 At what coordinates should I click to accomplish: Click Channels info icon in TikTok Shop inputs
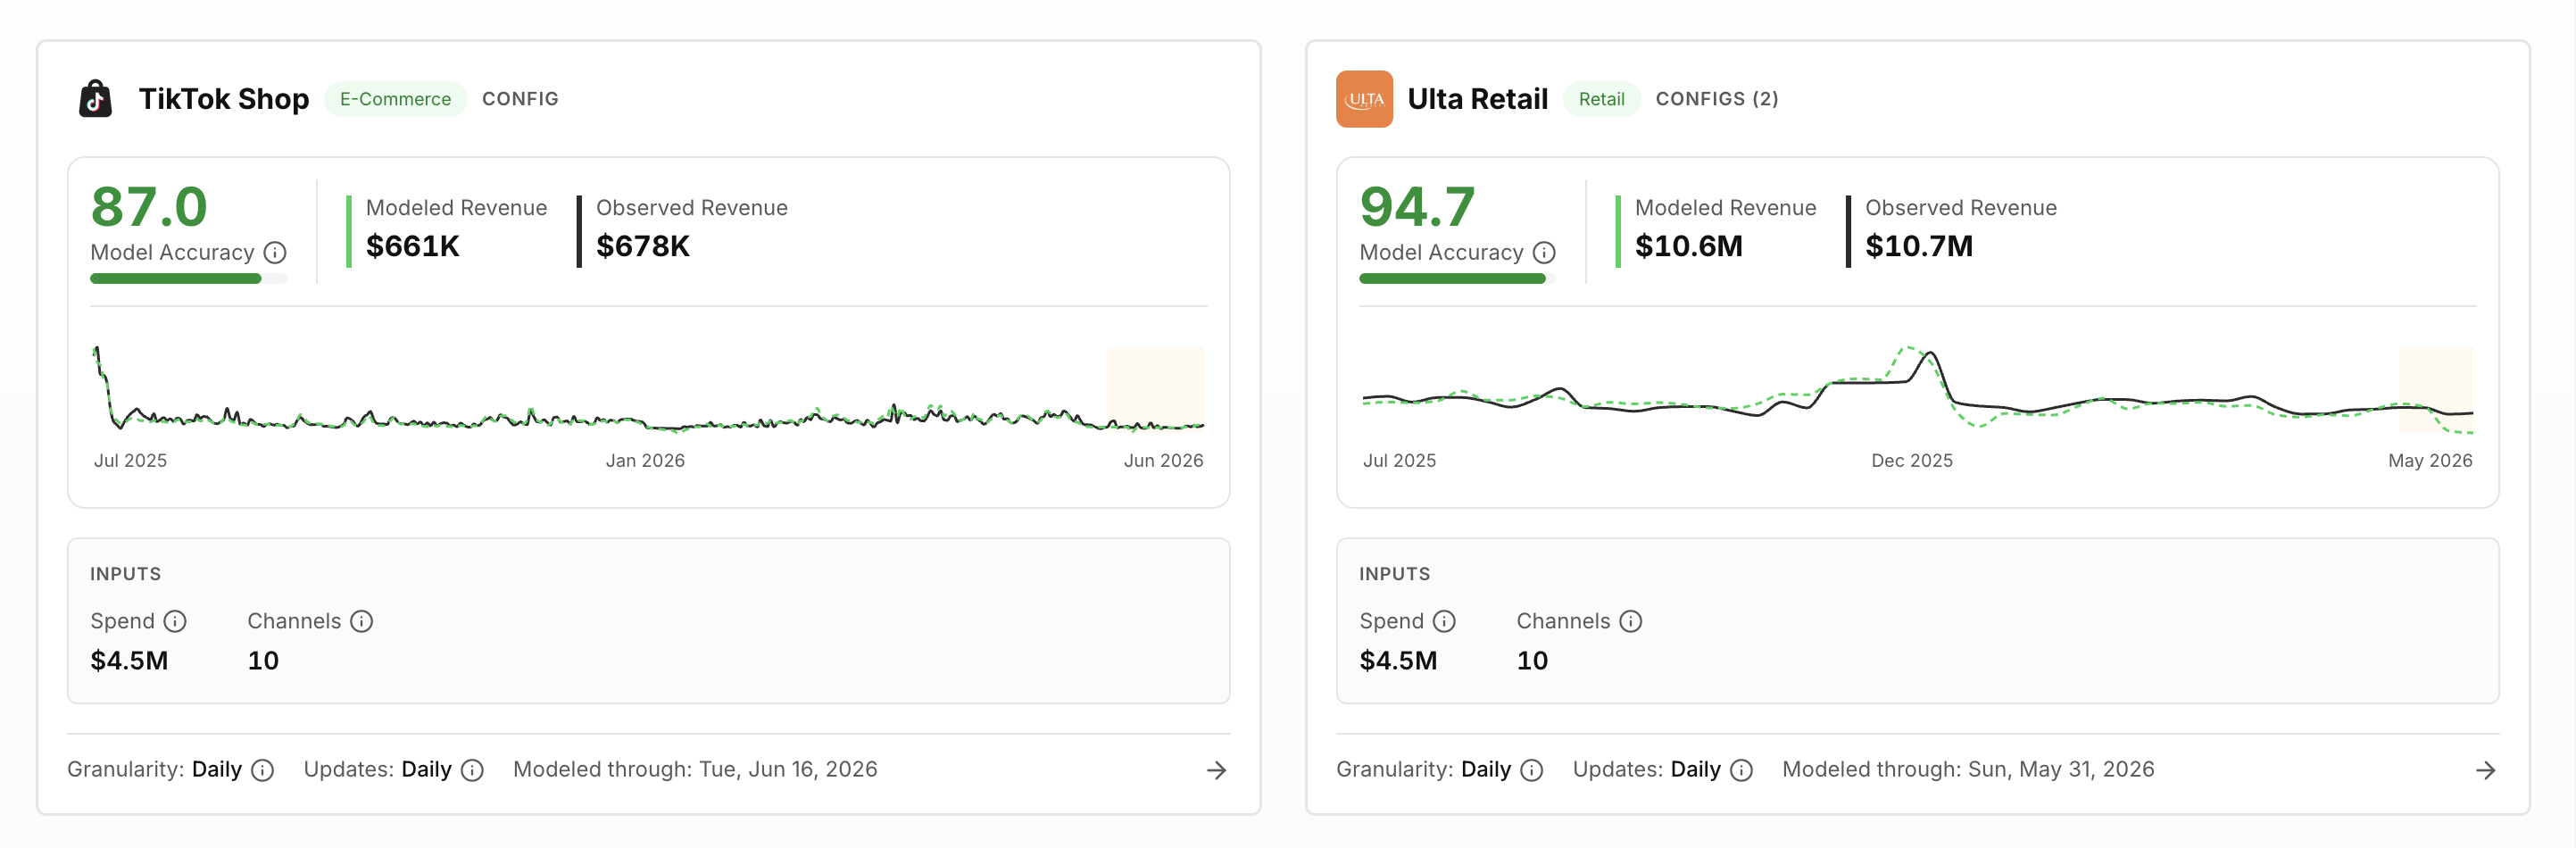click(362, 621)
